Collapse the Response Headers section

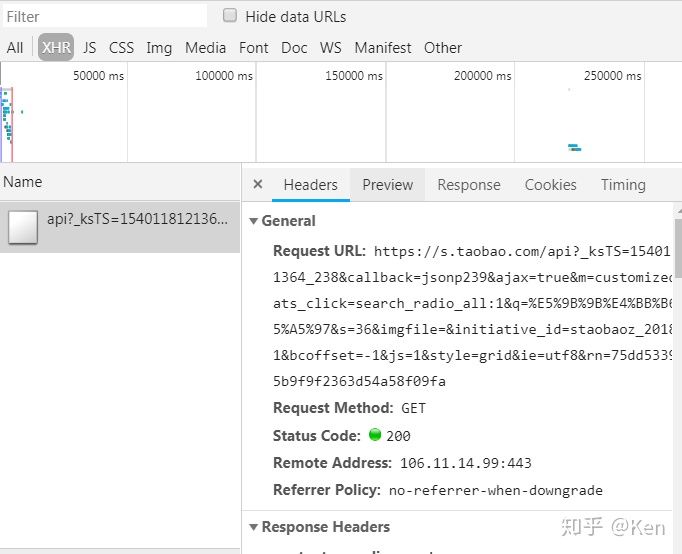click(254, 527)
